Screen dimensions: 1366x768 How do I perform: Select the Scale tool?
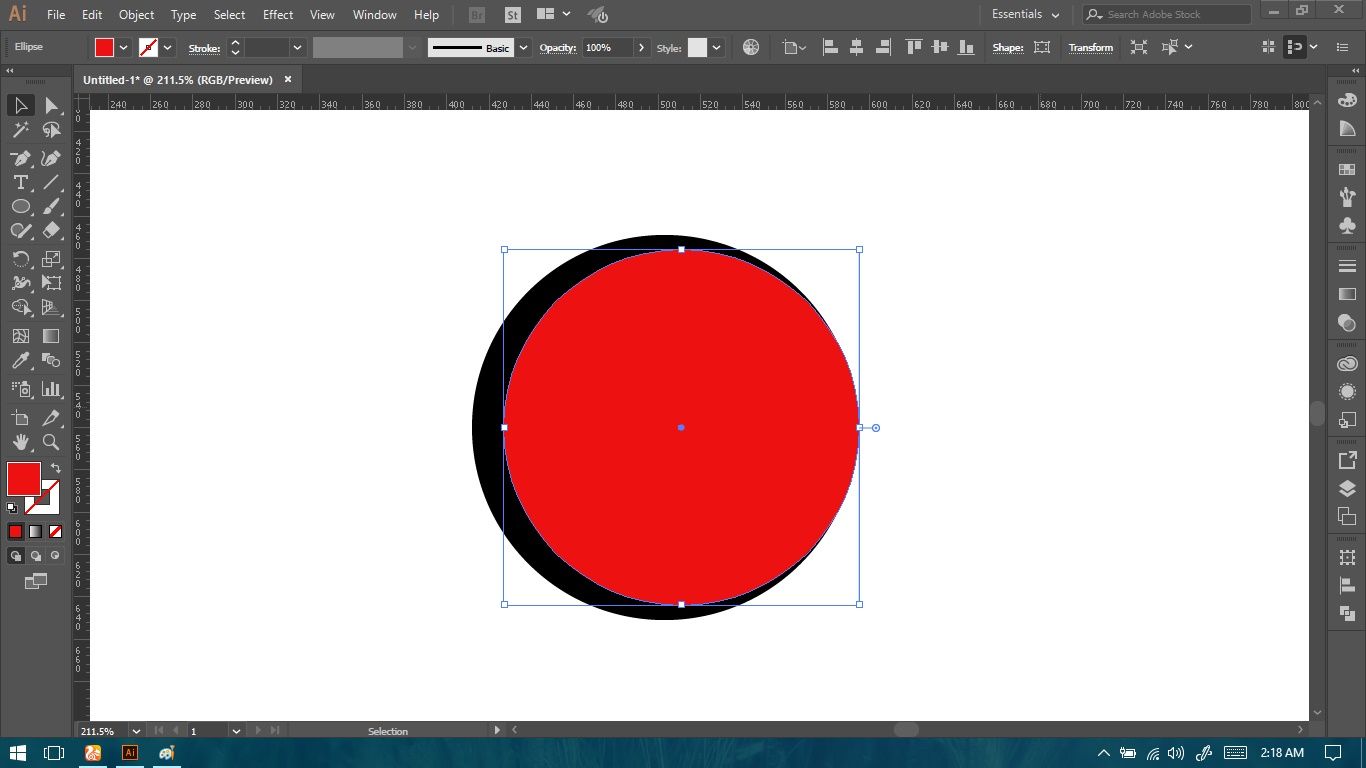[x=51, y=259]
